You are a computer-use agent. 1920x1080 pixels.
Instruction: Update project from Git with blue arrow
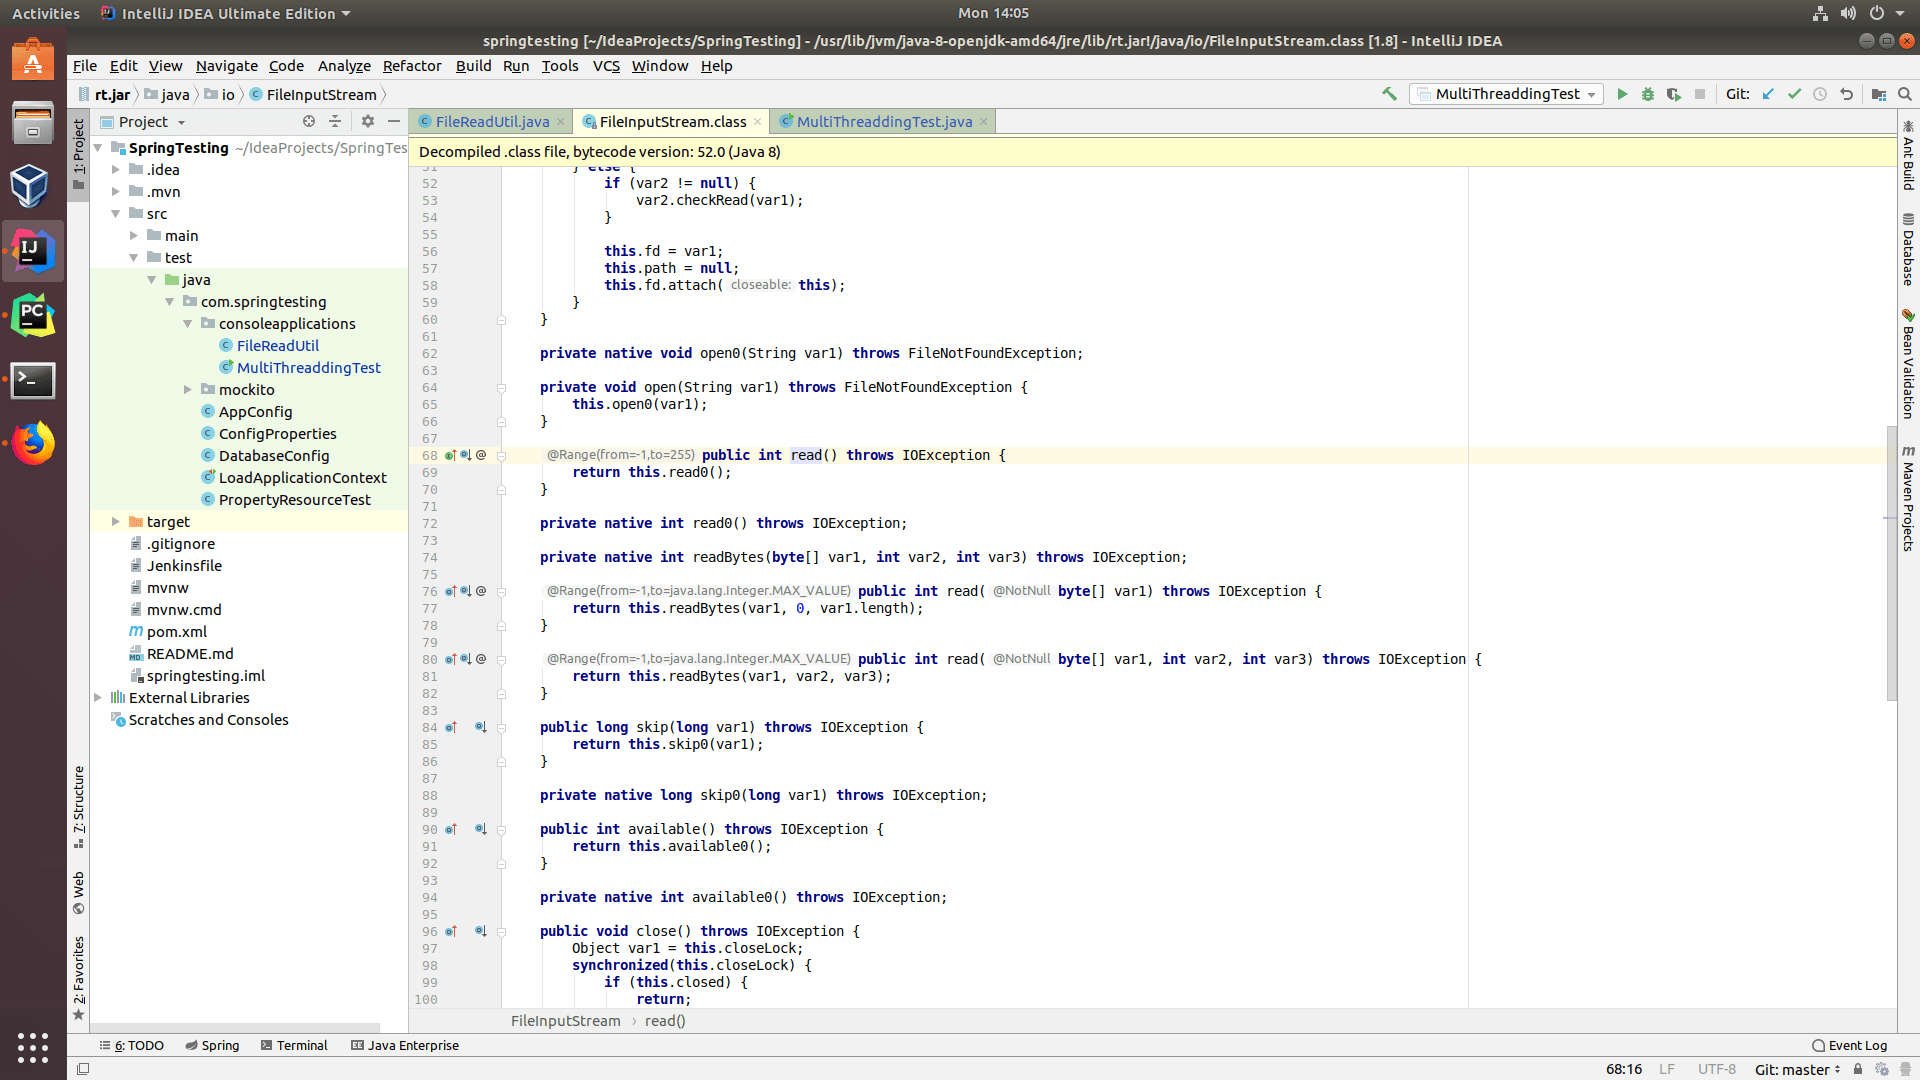click(1768, 94)
